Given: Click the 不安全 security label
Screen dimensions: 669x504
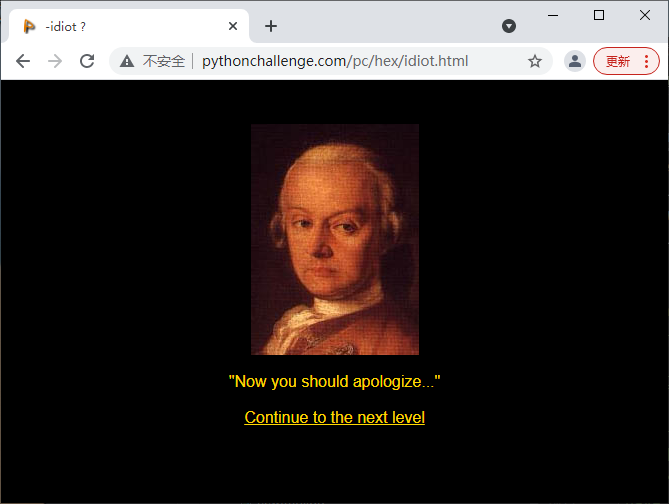Looking at the screenshot, I should click(x=164, y=61).
